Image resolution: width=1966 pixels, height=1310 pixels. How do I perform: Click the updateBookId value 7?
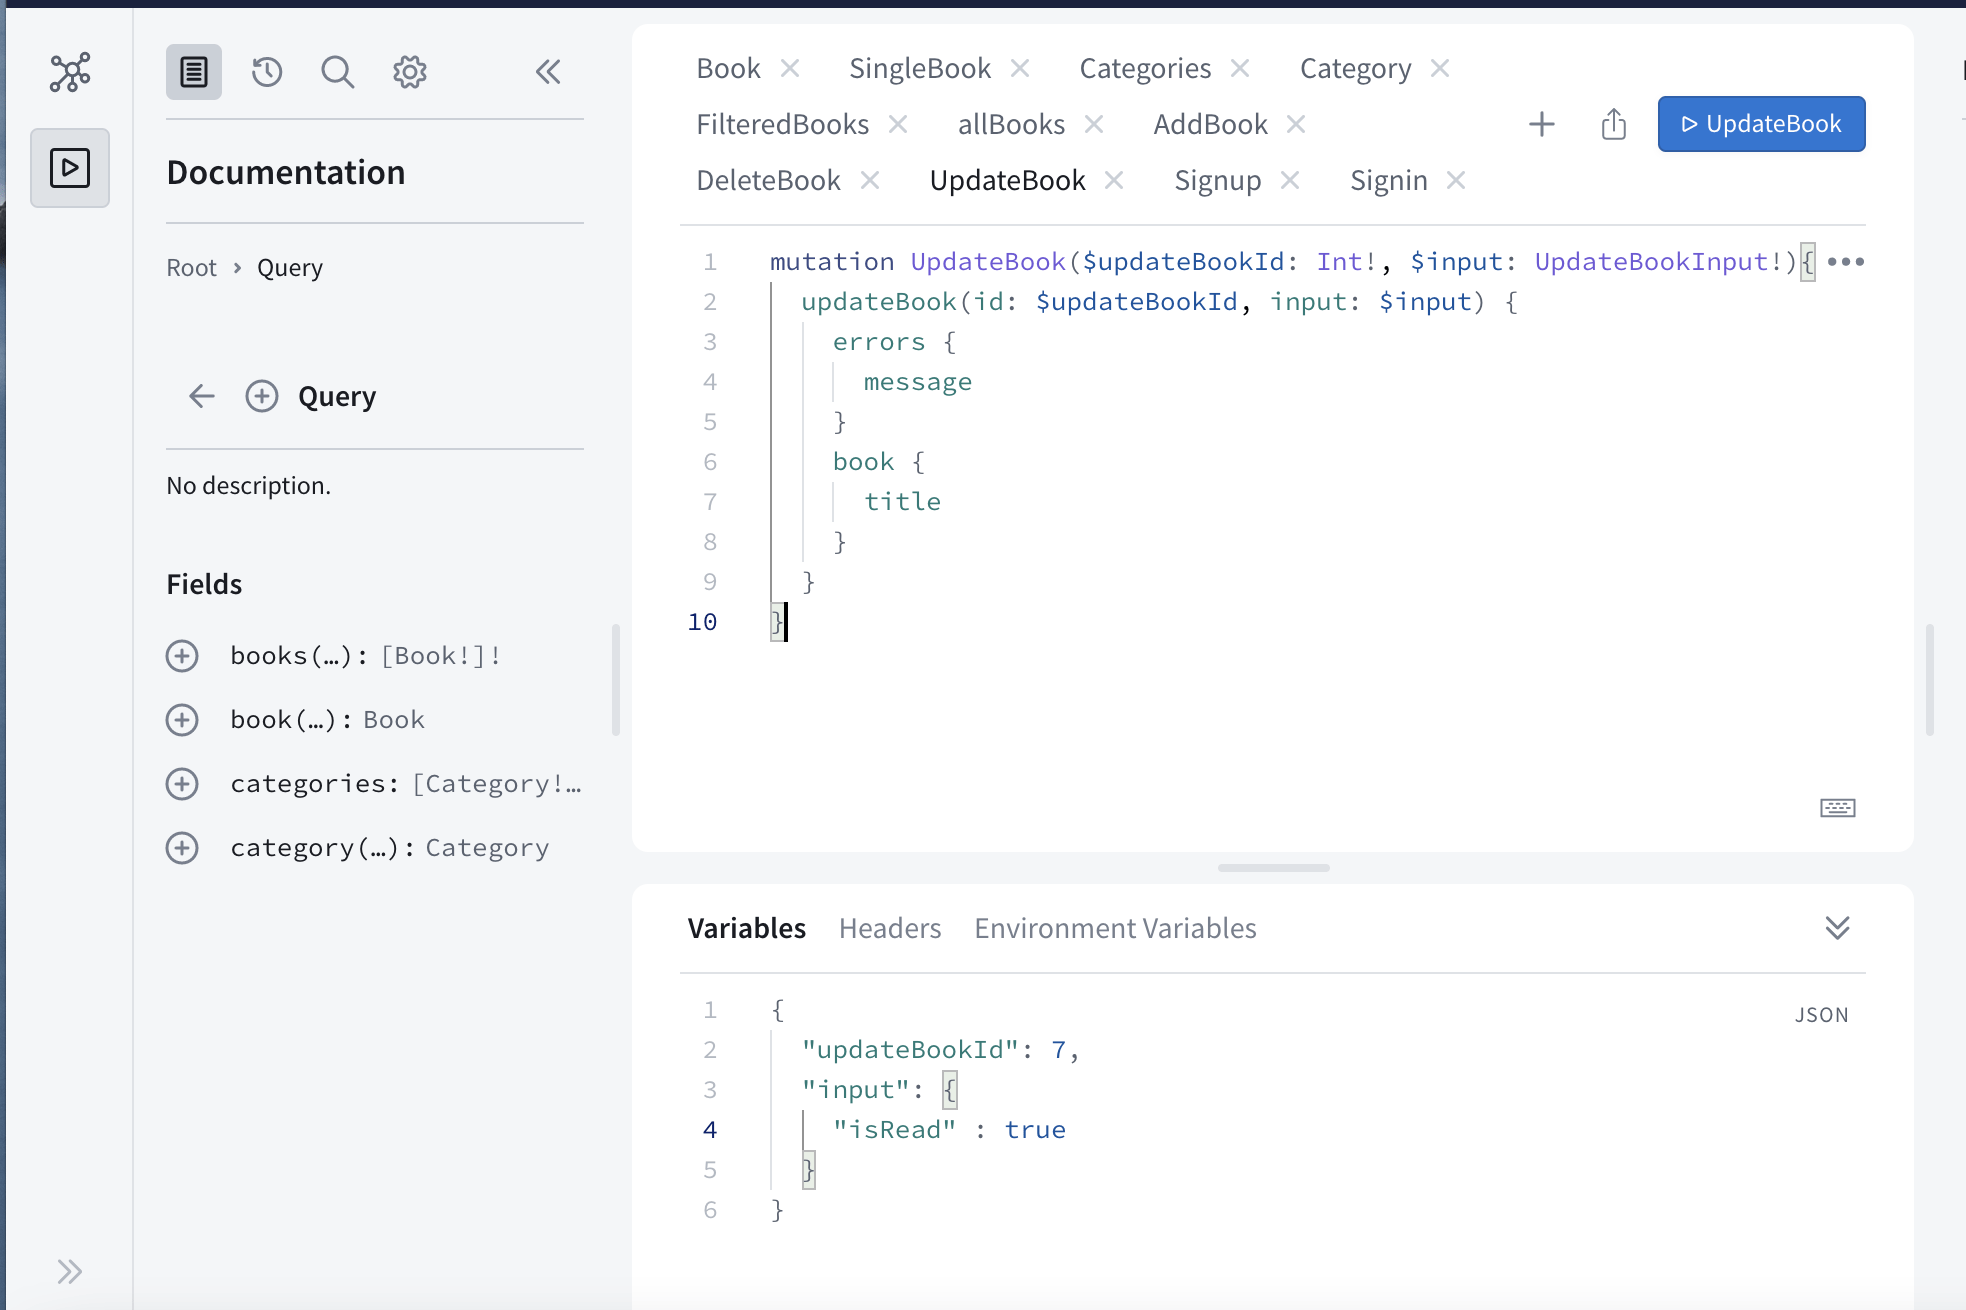click(x=1058, y=1050)
